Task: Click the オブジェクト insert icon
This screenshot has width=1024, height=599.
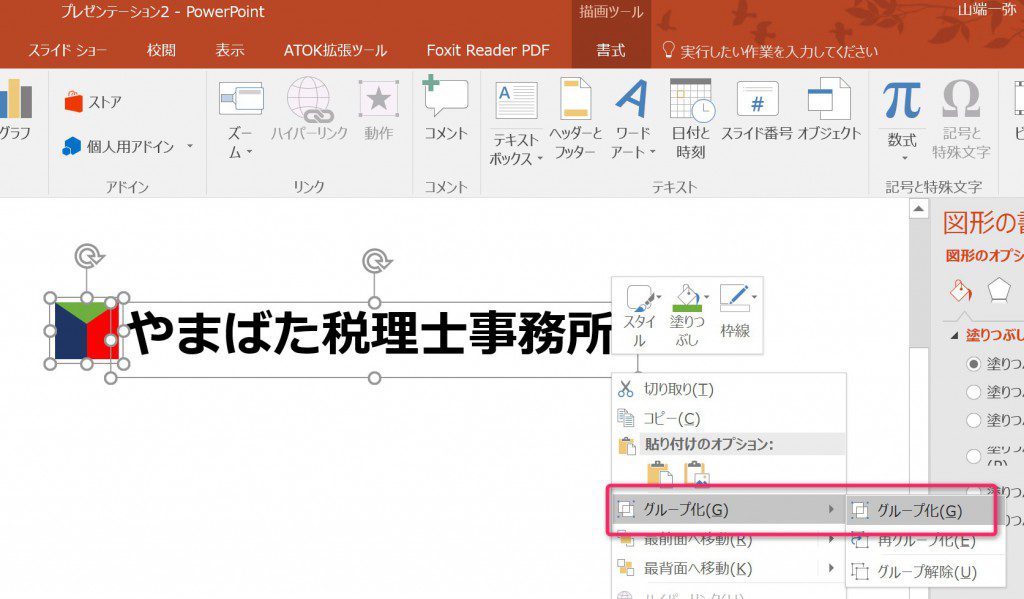Action: pos(829,99)
